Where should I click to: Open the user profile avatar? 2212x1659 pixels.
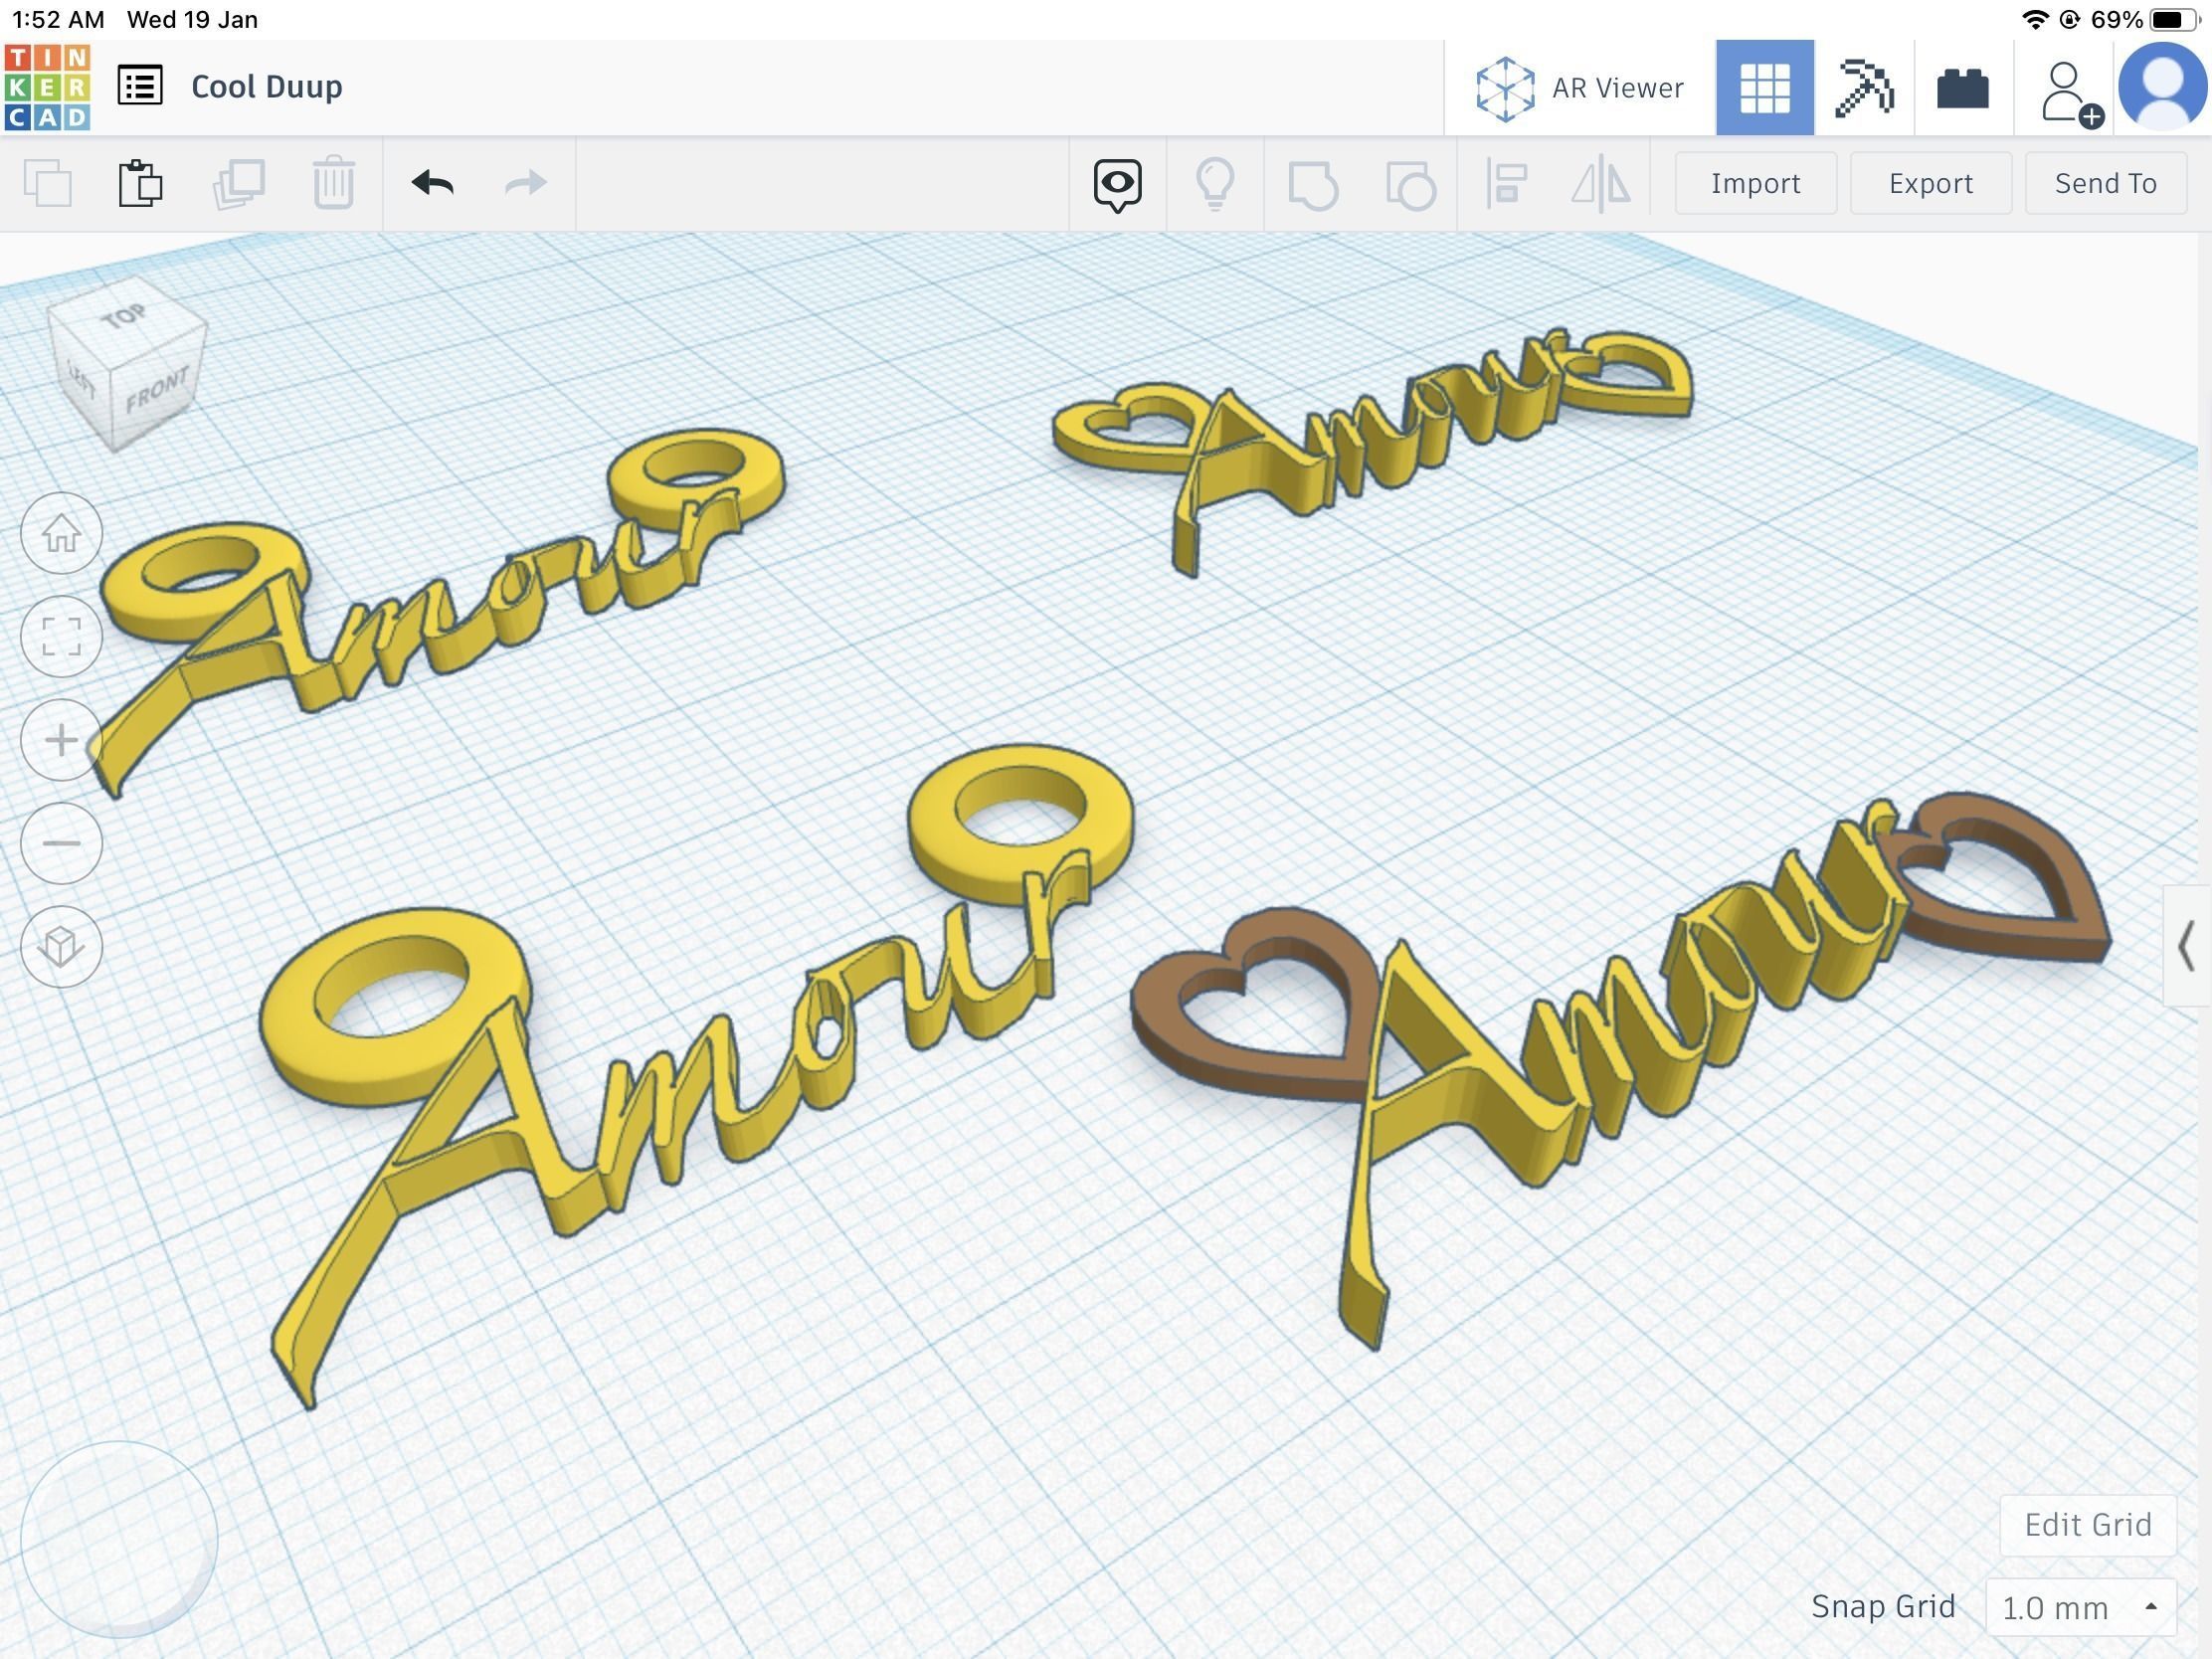[x=2163, y=88]
